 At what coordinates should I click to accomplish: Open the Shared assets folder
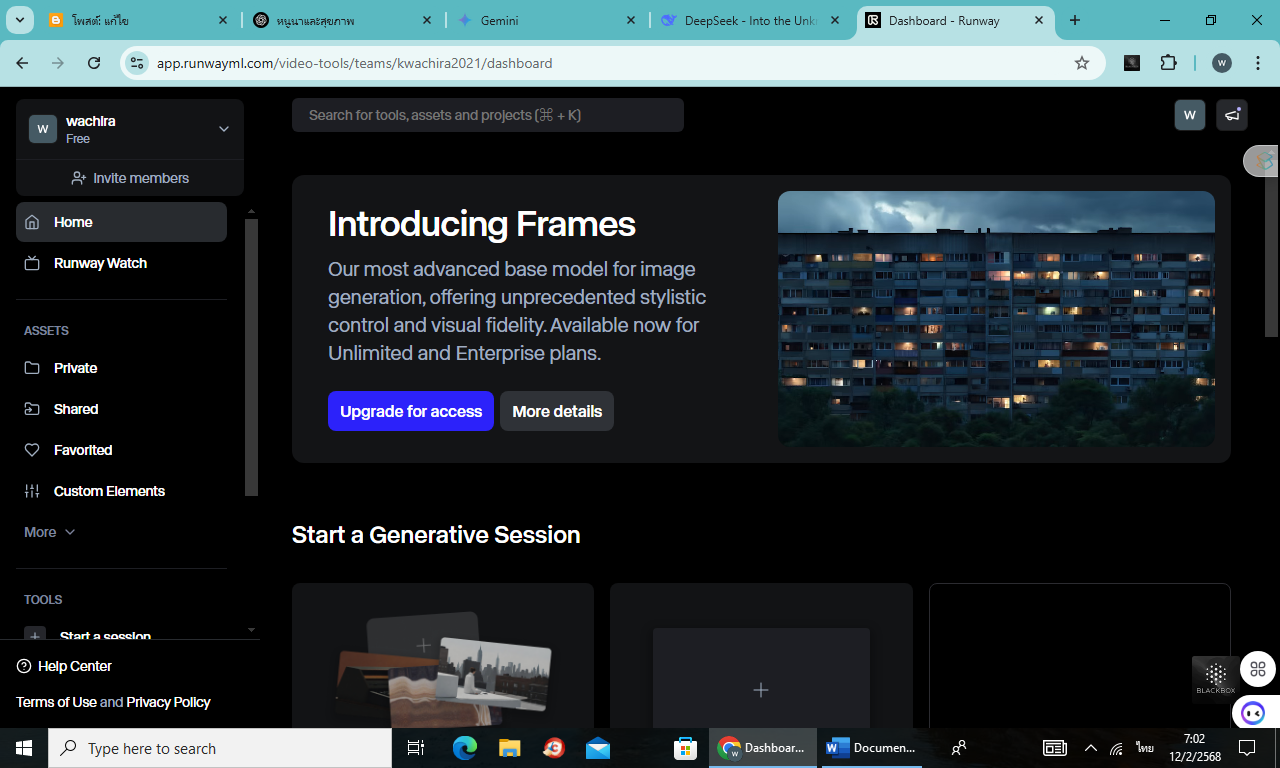pos(121,409)
